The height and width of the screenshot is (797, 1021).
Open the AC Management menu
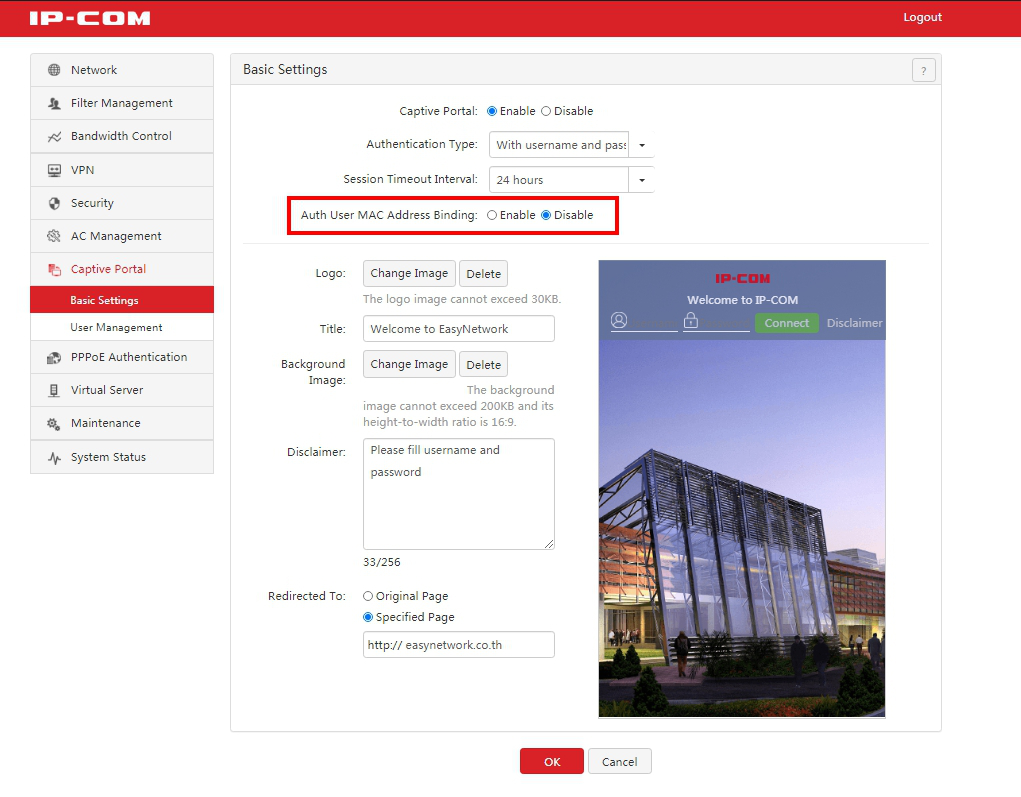tap(122, 236)
